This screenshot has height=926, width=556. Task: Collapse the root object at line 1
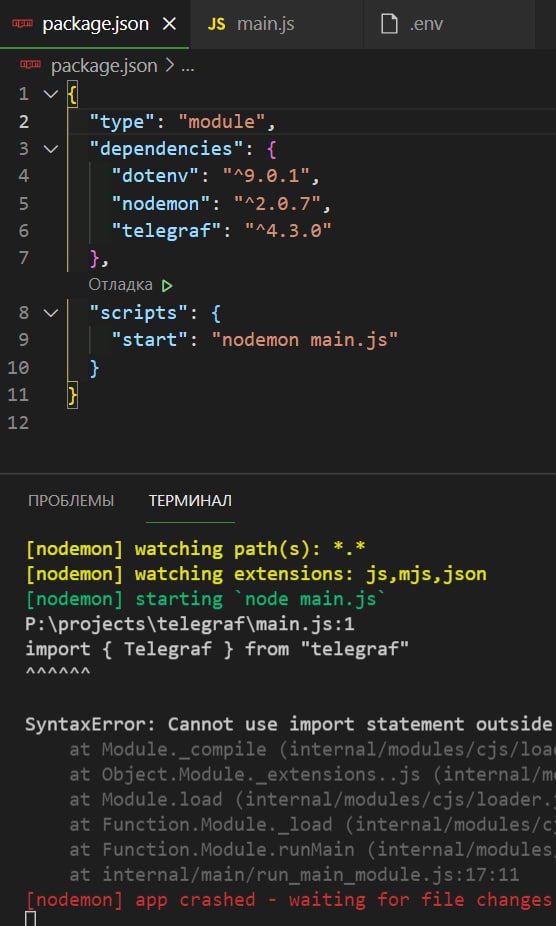pos(51,94)
